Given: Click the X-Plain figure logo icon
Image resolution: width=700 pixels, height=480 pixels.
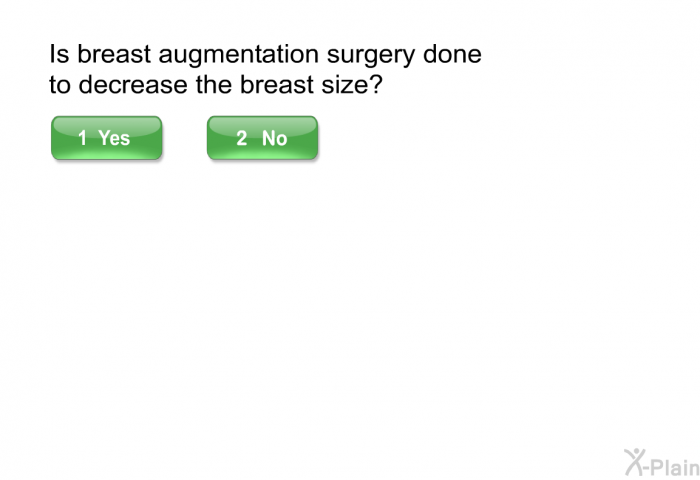Looking at the screenshot, I should (636, 461).
